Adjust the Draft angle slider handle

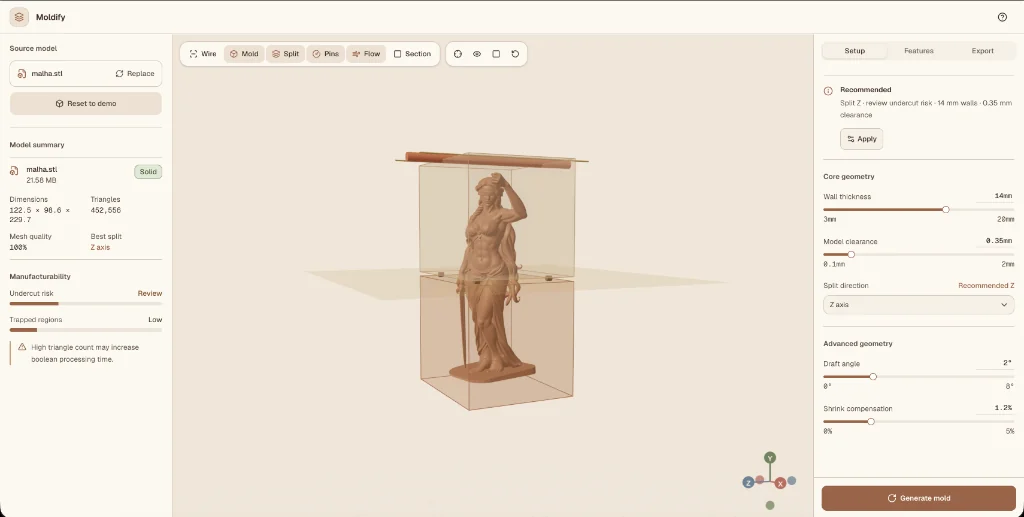[873, 377]
